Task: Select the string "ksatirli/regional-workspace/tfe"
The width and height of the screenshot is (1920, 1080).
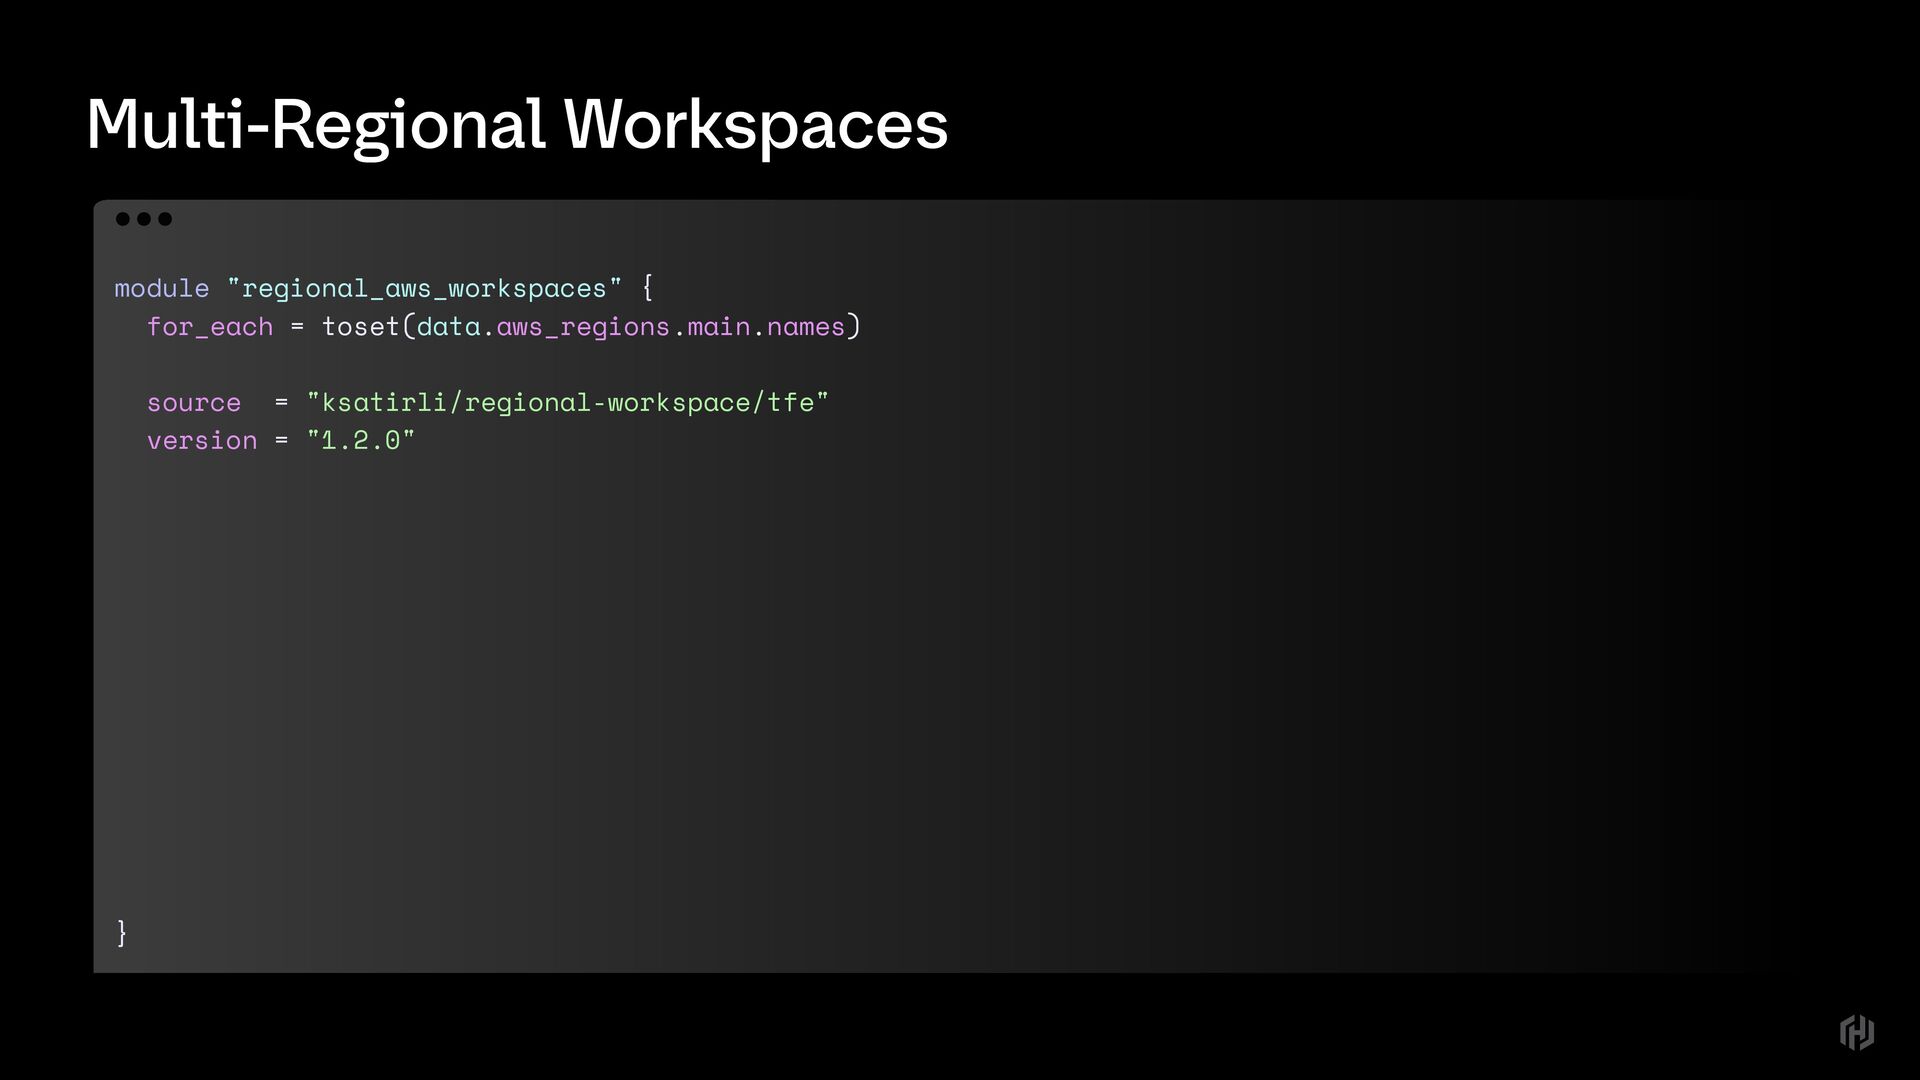Action: 568,402
